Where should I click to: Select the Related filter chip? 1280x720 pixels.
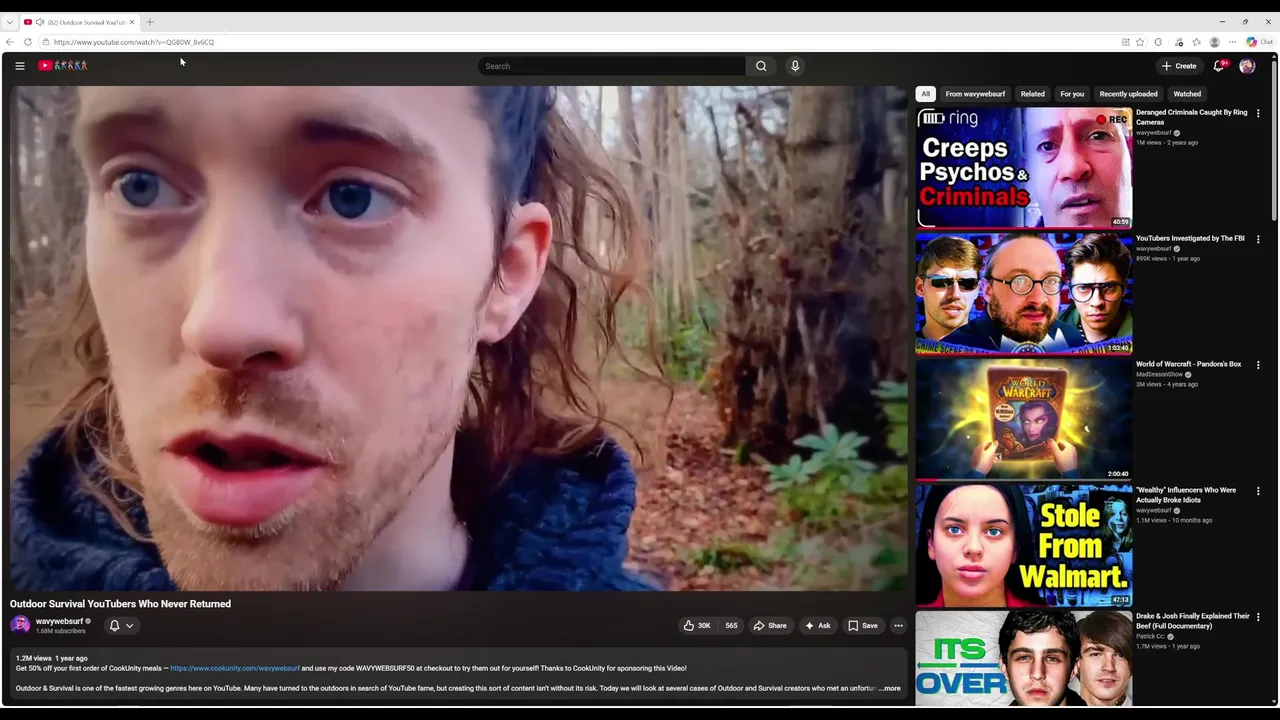(1033, 94)
